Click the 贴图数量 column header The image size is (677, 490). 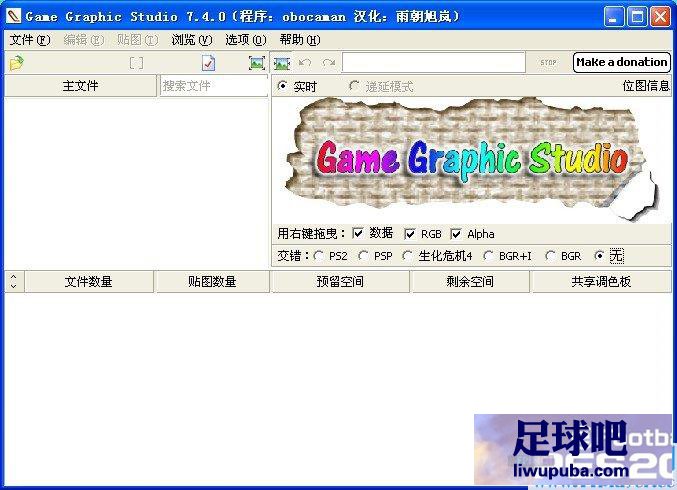tap(212, 282)
